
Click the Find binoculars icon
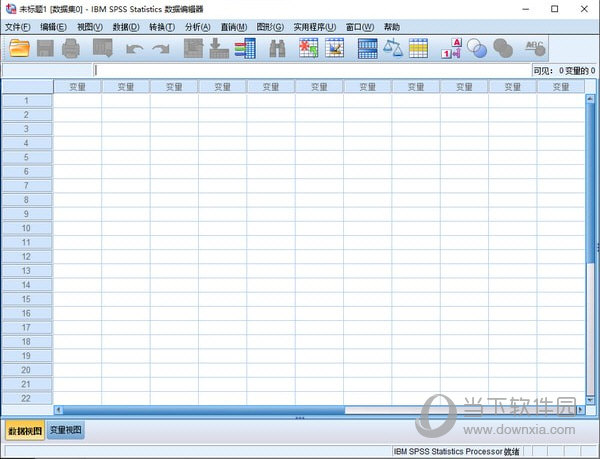tap(277, 49)
